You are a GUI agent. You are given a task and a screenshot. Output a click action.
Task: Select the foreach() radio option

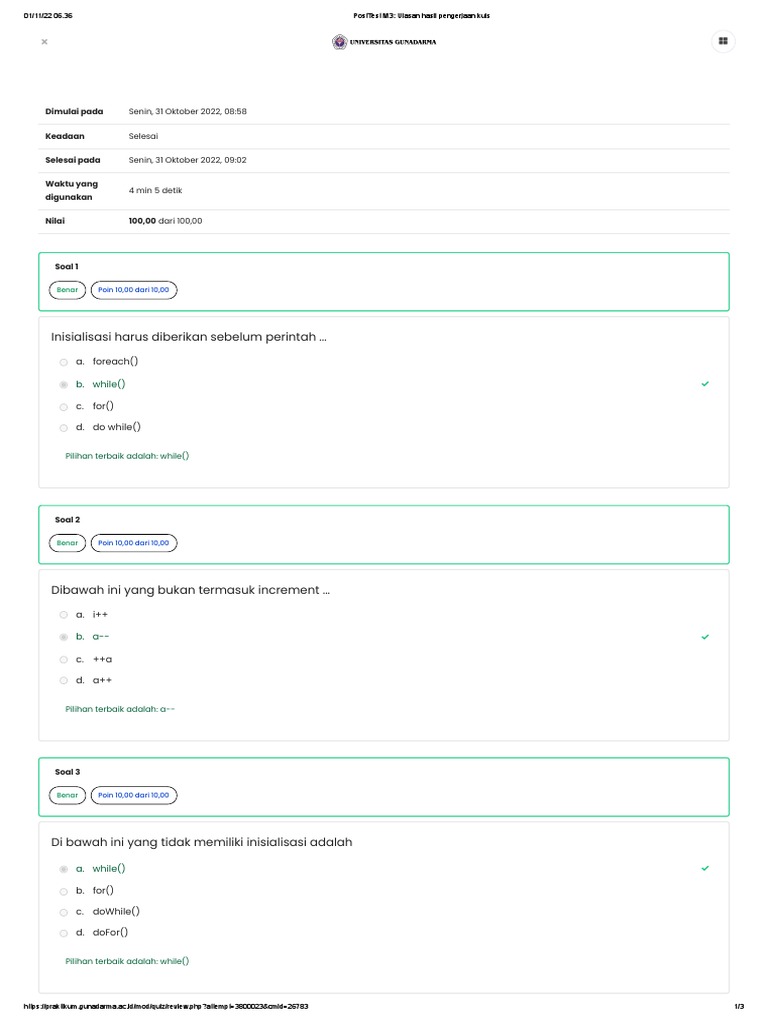coord(64,362)
